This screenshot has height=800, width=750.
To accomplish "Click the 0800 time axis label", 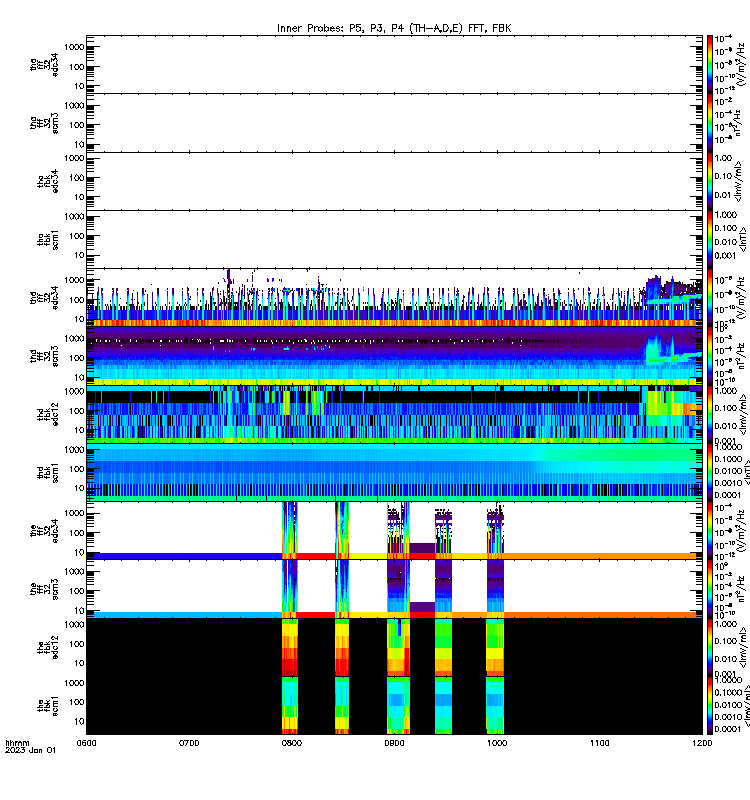I will tap(291, 743).
